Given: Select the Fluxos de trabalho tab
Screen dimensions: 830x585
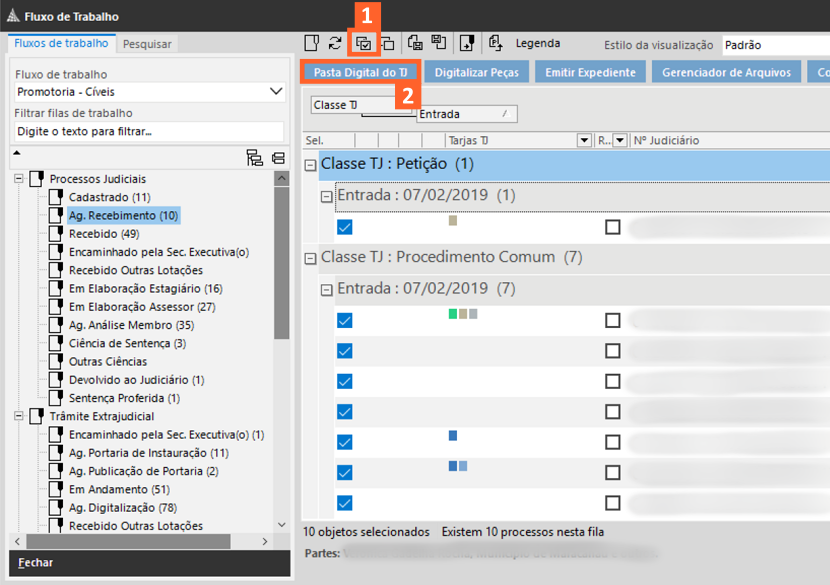Looking at the screenshot, I should pos(61,44).
